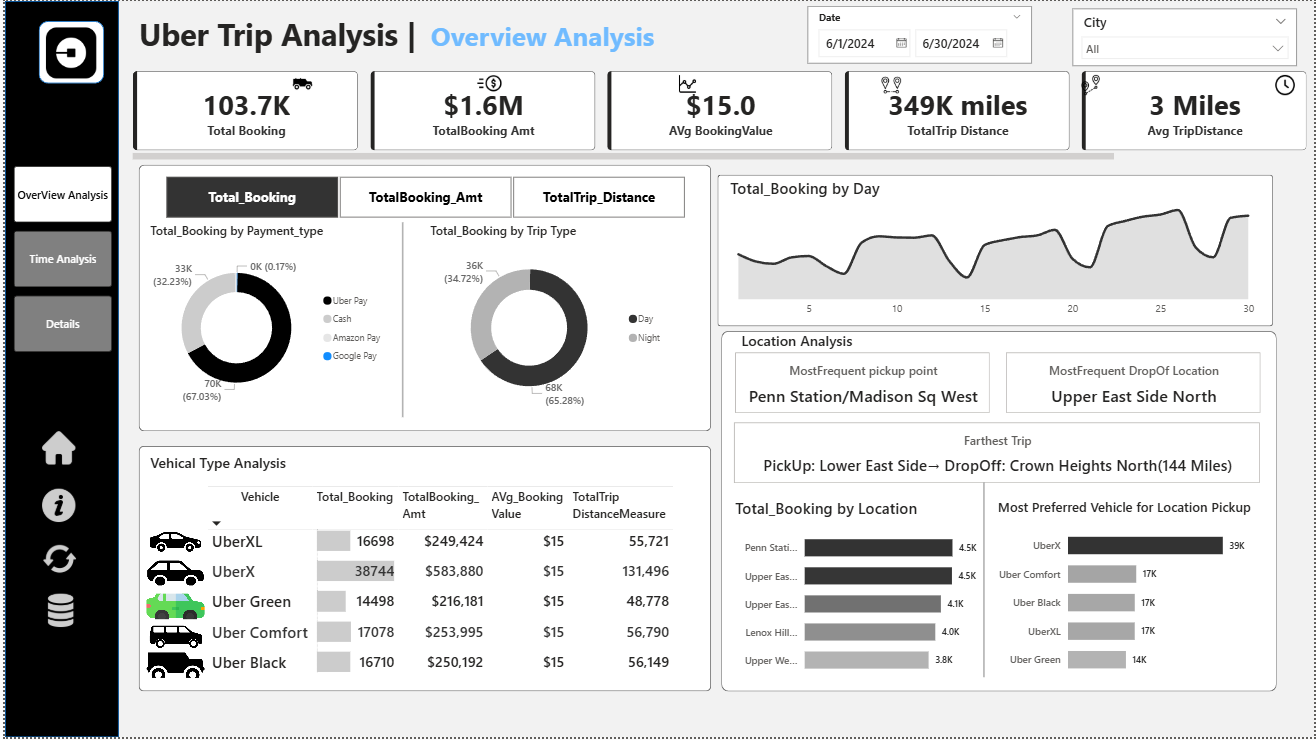Click the Cash legend marker
This screenshot has width=1316, height=740.
point(327,319)
